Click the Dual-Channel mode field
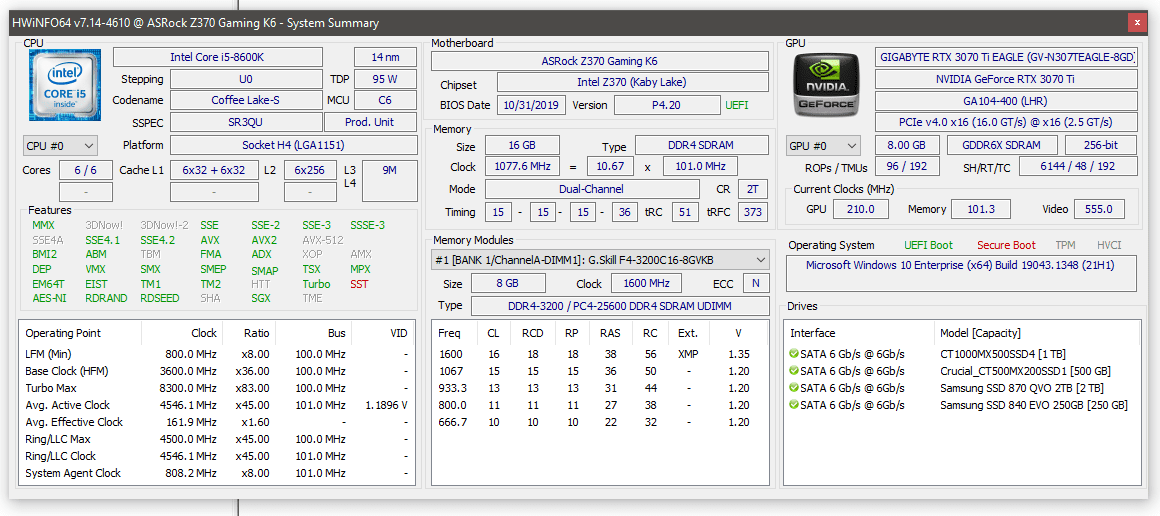The height and width of the screenshot is (516, 1160). click(592, 189)
